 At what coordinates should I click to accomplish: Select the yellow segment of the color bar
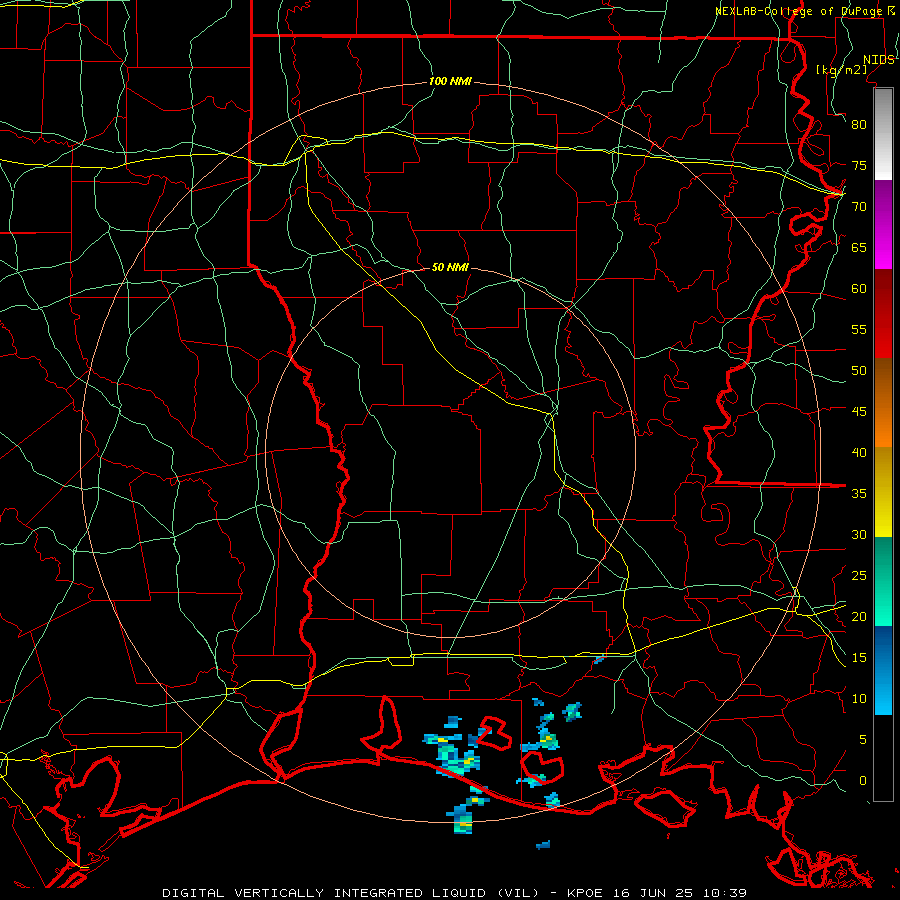[883, 492]
